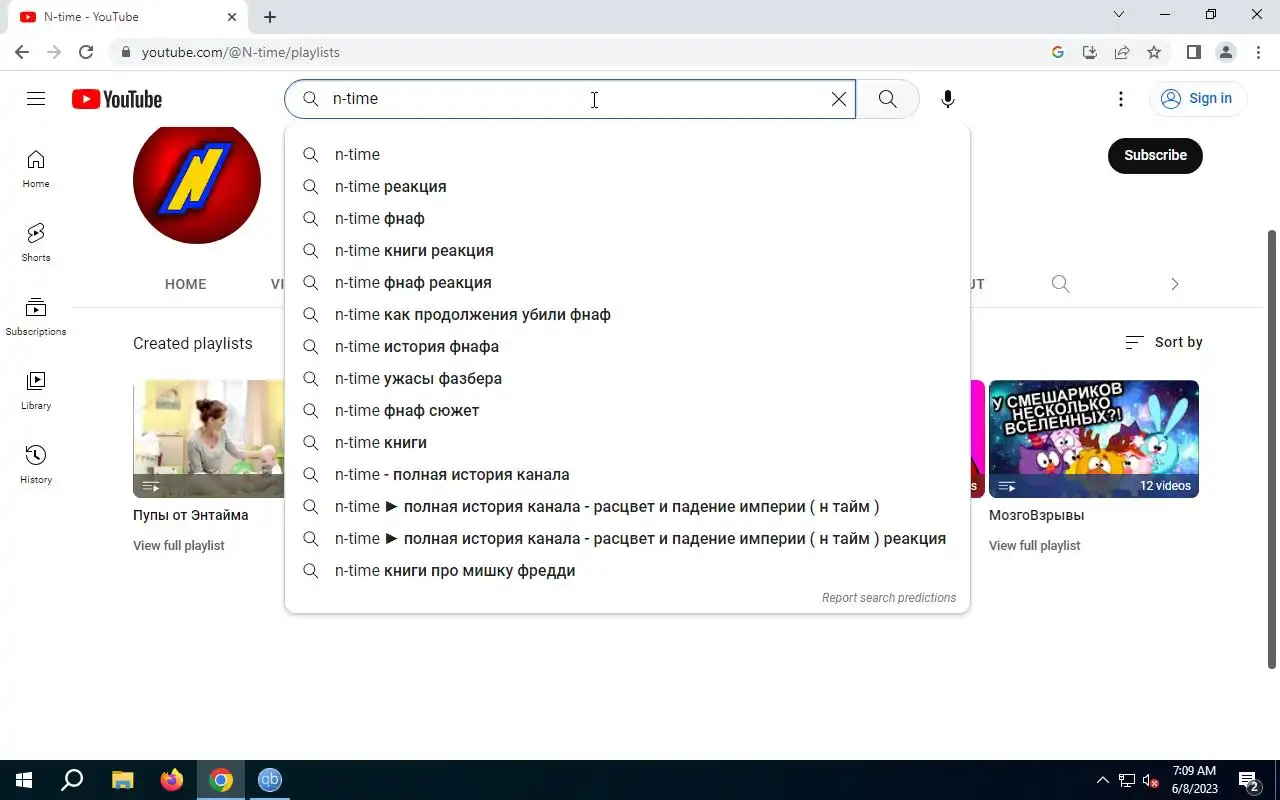Open the МозгоВзрывы playlist thumbnail
The height and width of the screenshot is (800, 1280).
click(x=1094, y=439)
